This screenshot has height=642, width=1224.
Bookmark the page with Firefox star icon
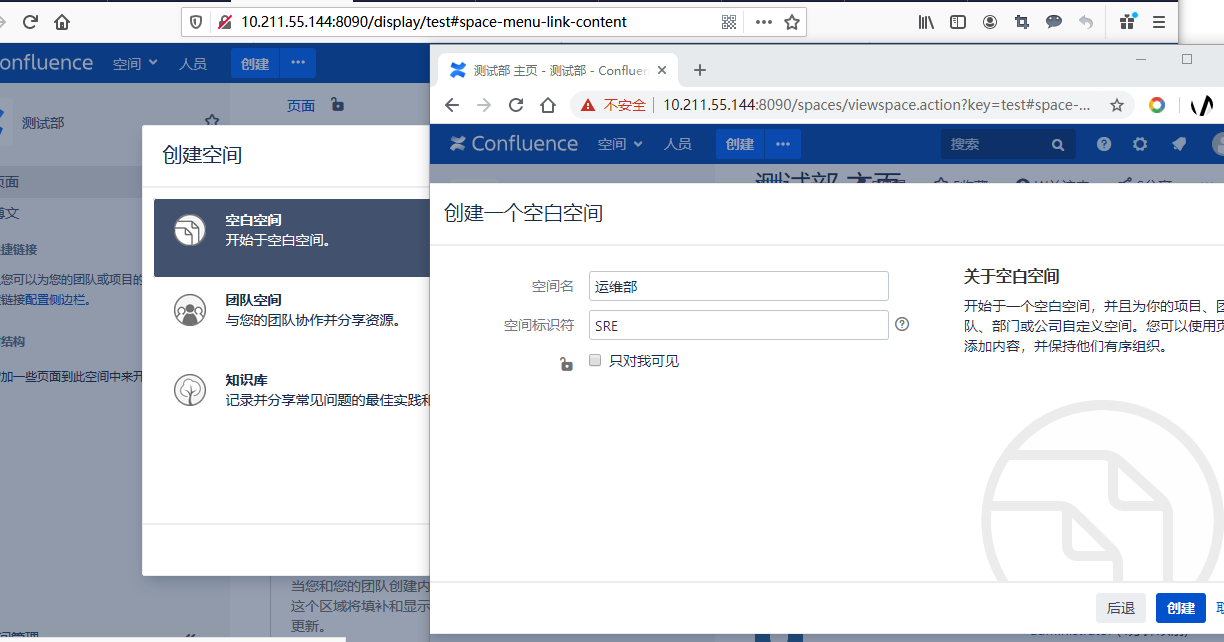click(792, 22)
